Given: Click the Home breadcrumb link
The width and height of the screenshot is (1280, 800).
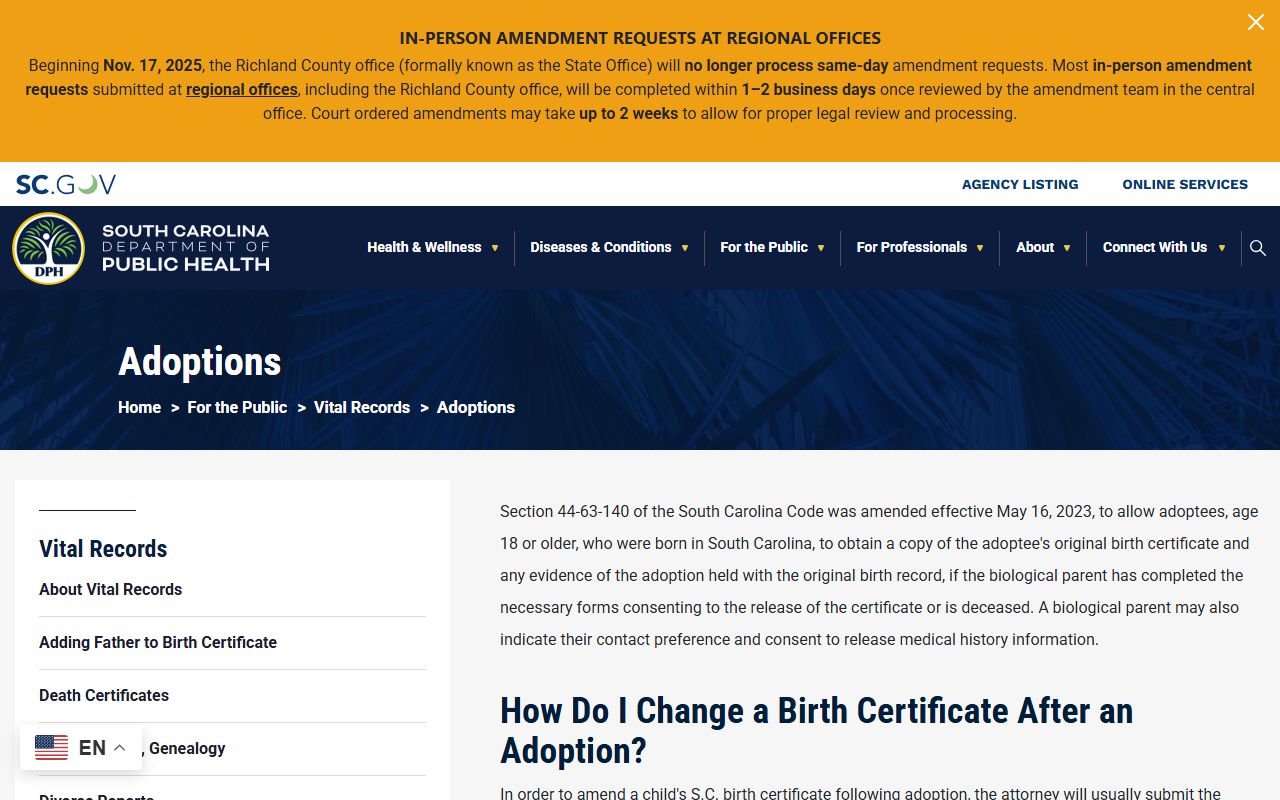Looking at the screenshot, I should click(139, 407).
